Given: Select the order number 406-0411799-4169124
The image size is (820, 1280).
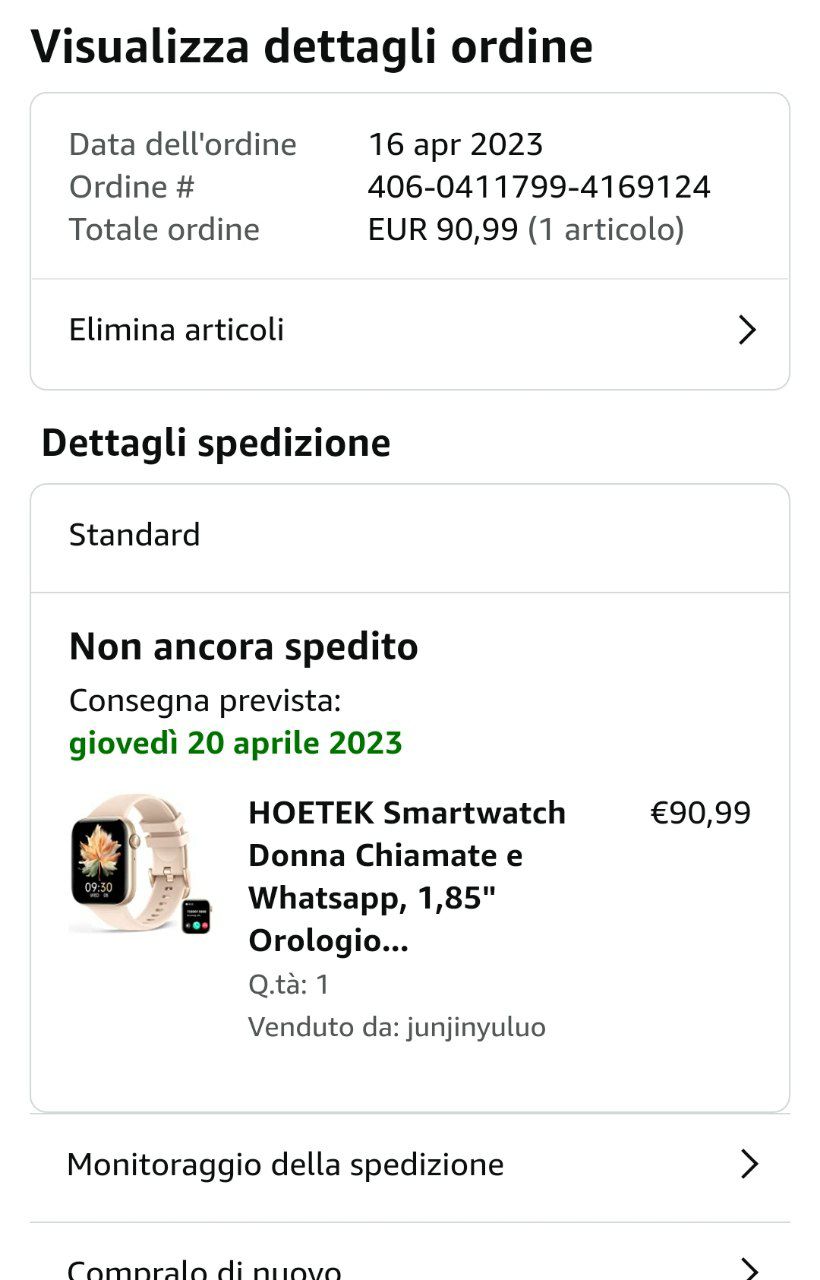Looking at the screenshot, I should point(539,187).
